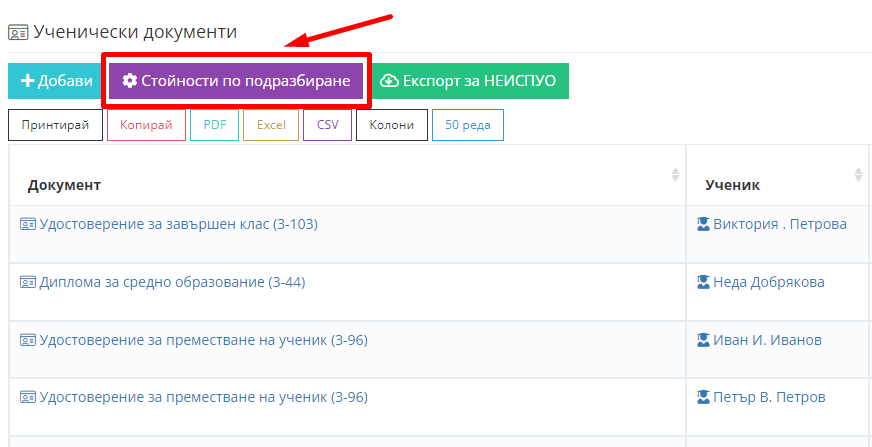
Task: Open the Колони column visibility dropdown
Action: 392,125
